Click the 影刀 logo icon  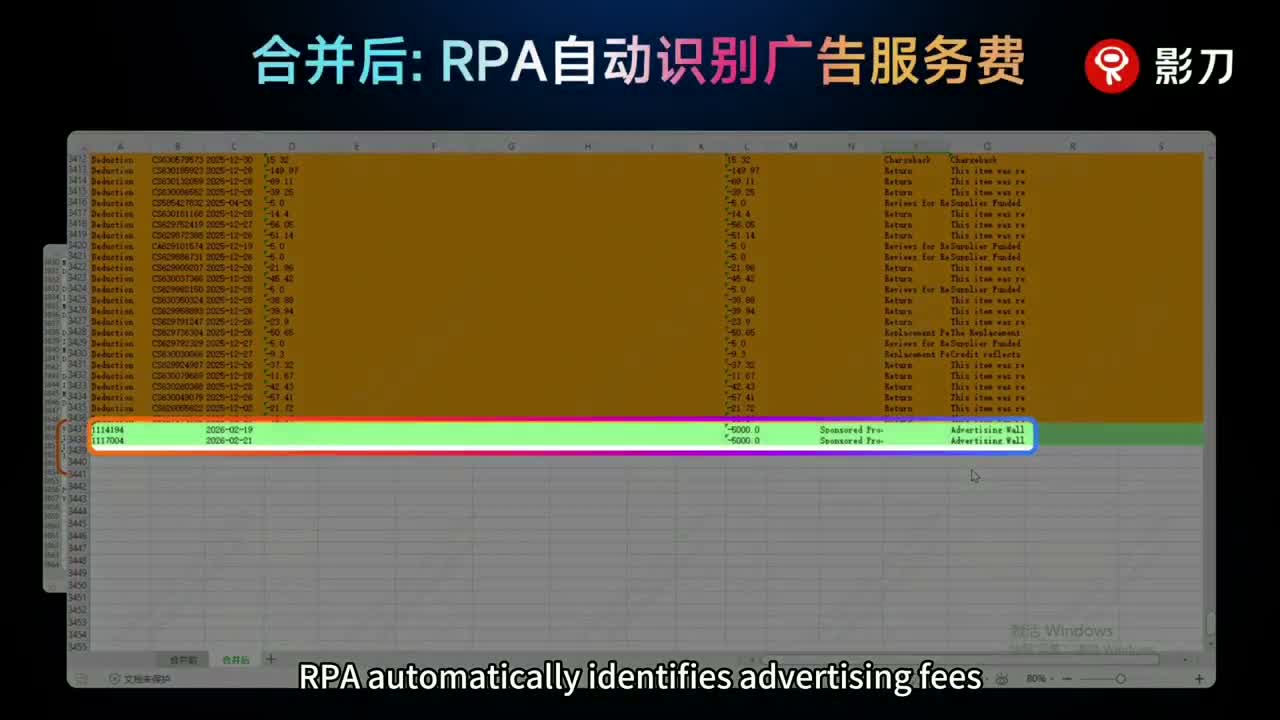[1112, 66]
